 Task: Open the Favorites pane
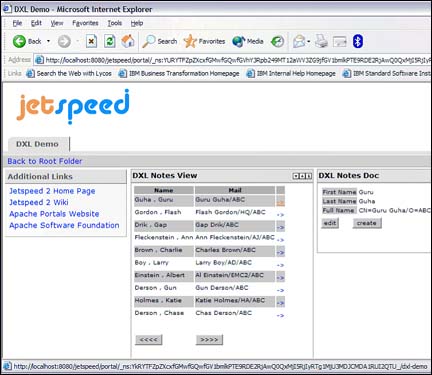click(x=204, y=41)
